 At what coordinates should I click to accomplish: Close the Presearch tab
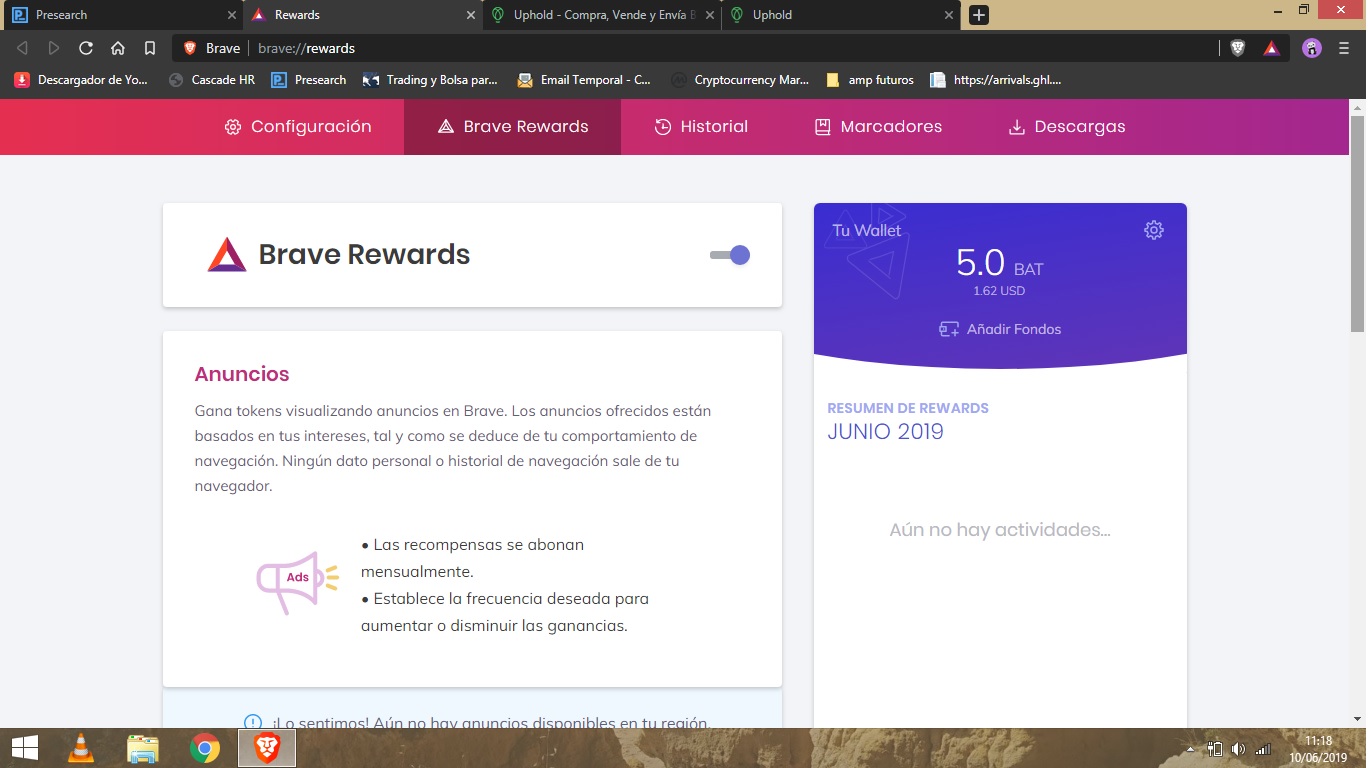pyautogui.click(x=232, y=15)
